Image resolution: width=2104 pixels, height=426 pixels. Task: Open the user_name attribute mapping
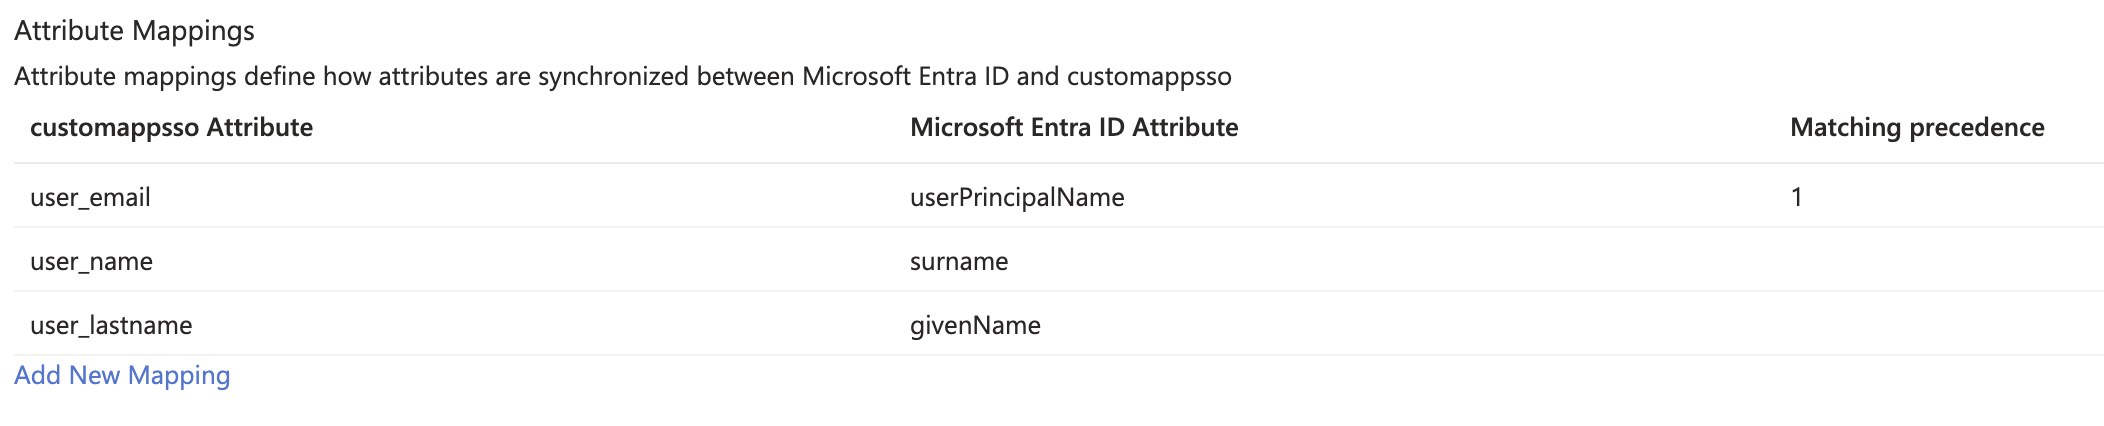tap(91, 261)
